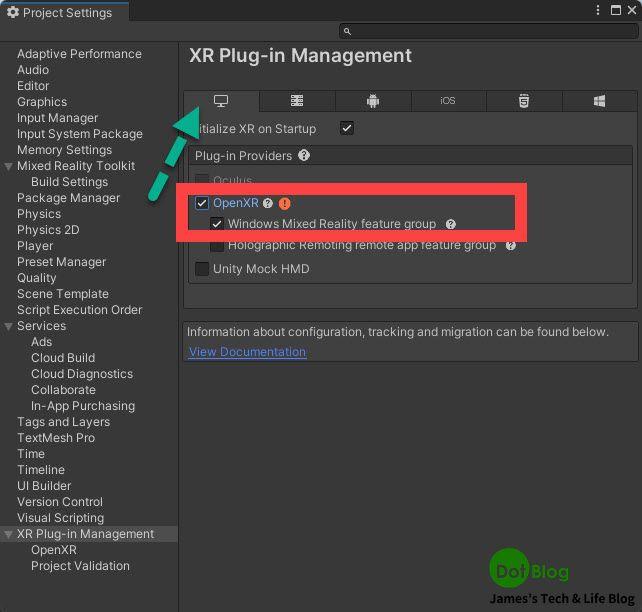This screenshot has width=642, height=612.
Task: Open Build Settings under Mixed Reality Toolkit
Action: click(x=70, y=182)
